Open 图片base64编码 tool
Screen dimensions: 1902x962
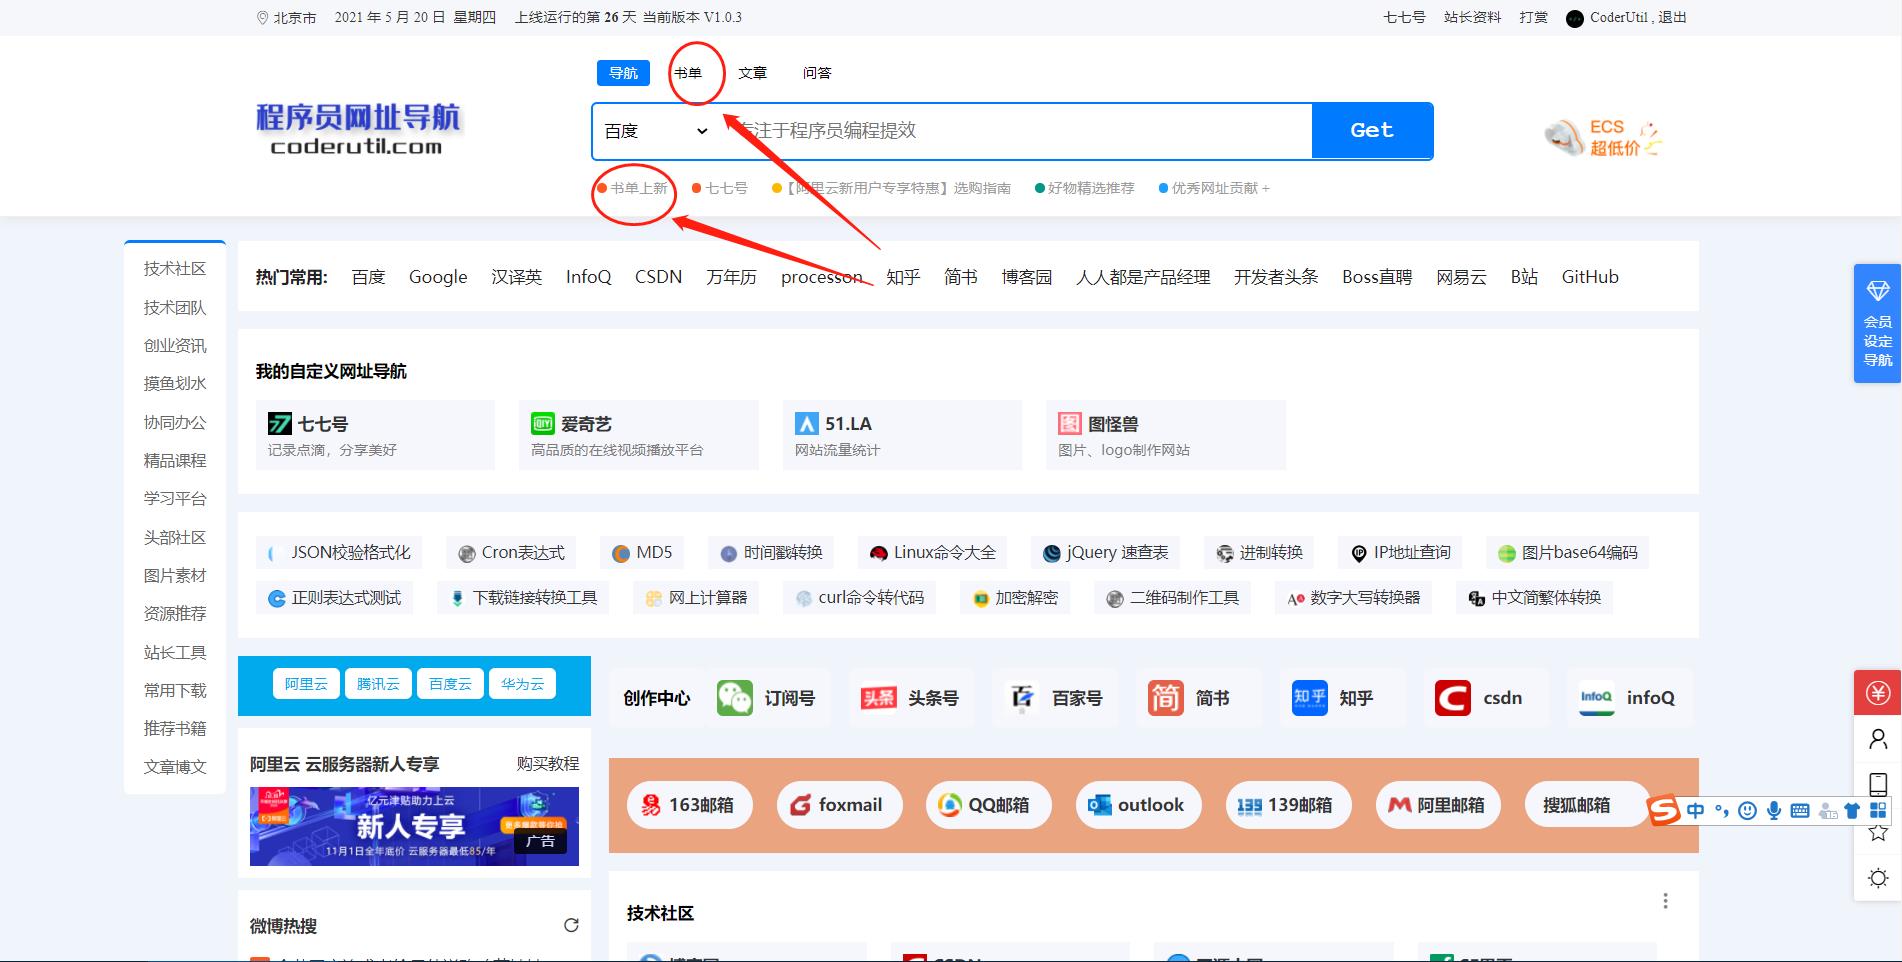click(x=1568, y=552)
